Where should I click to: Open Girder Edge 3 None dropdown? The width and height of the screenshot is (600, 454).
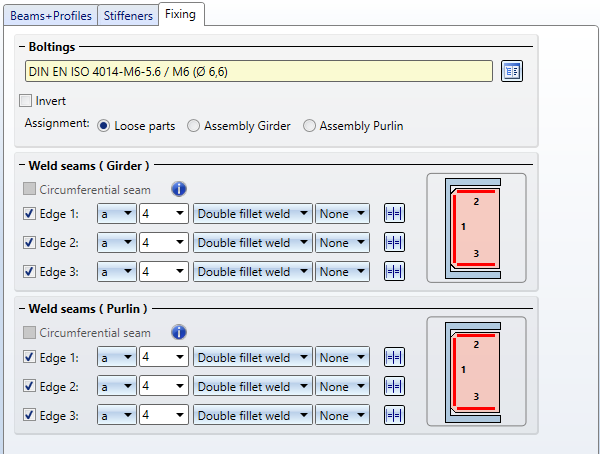[342, 272]
